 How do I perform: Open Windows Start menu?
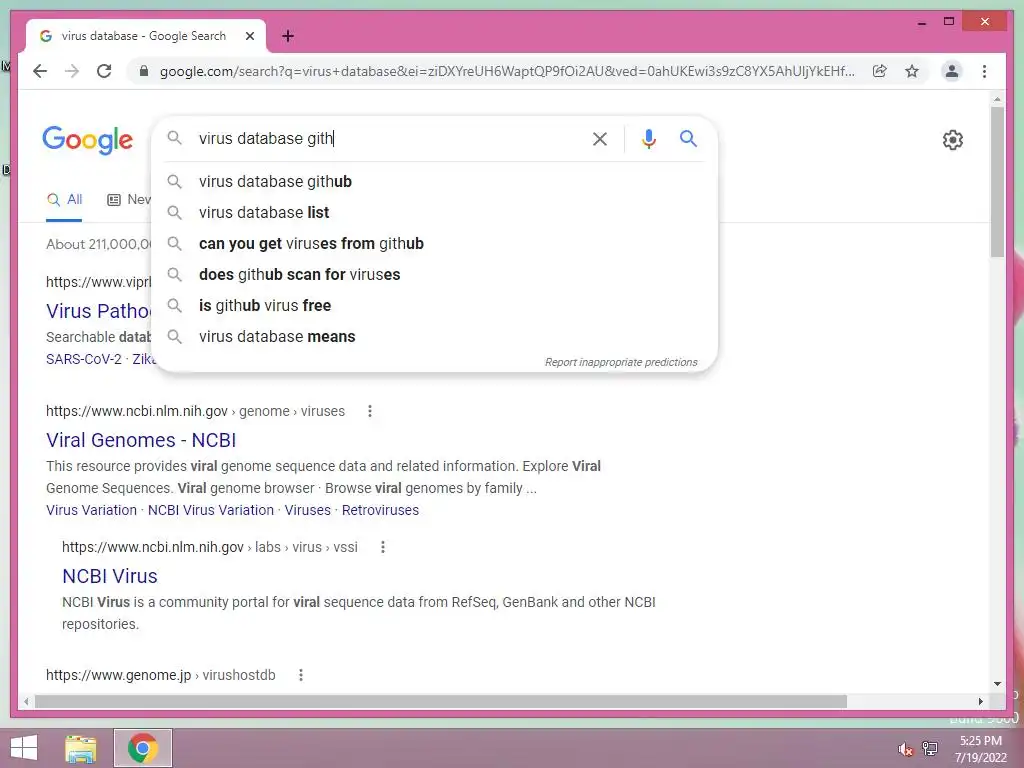pyautogui.click(x=24, y=748)
